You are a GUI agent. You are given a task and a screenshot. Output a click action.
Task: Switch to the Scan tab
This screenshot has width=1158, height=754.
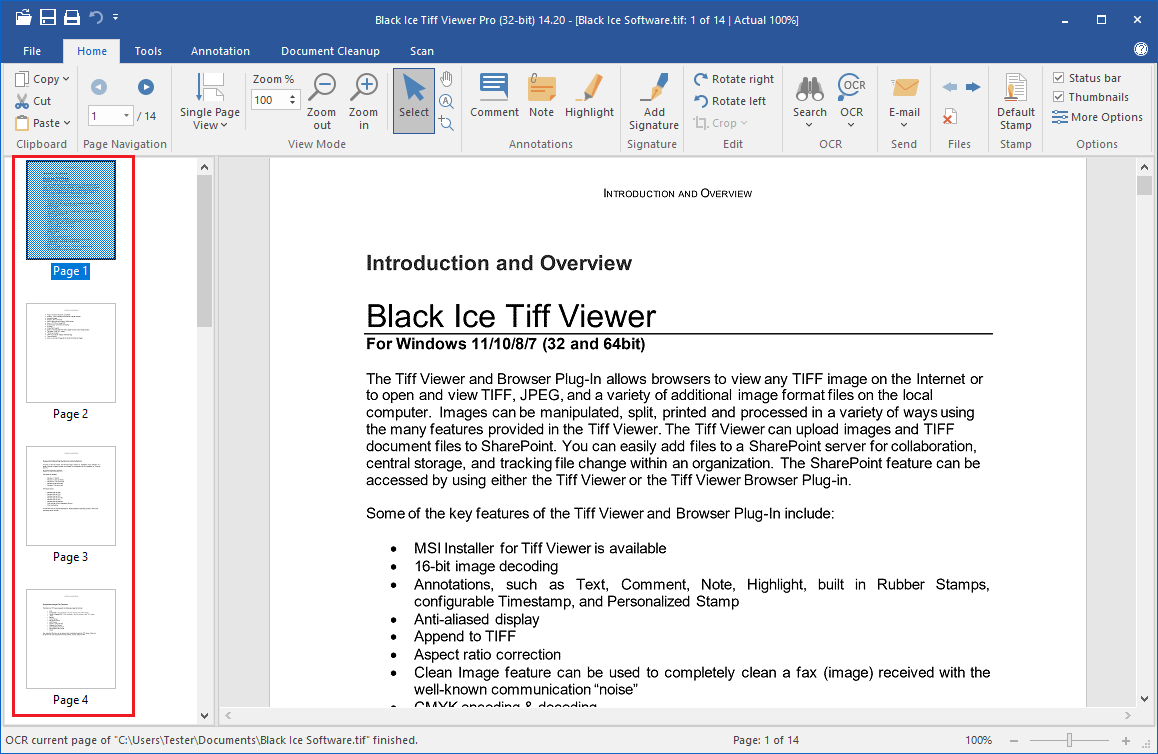point(422,51)
